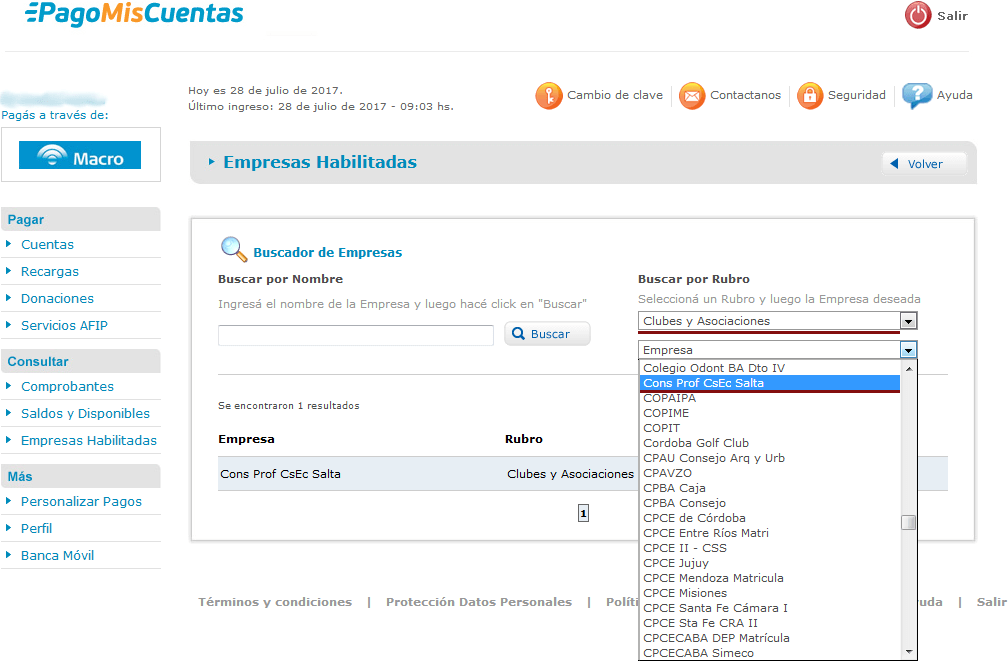1008x664 pixels.
Task: Click the Contactanos envelope icon
Action: [692, 96]
